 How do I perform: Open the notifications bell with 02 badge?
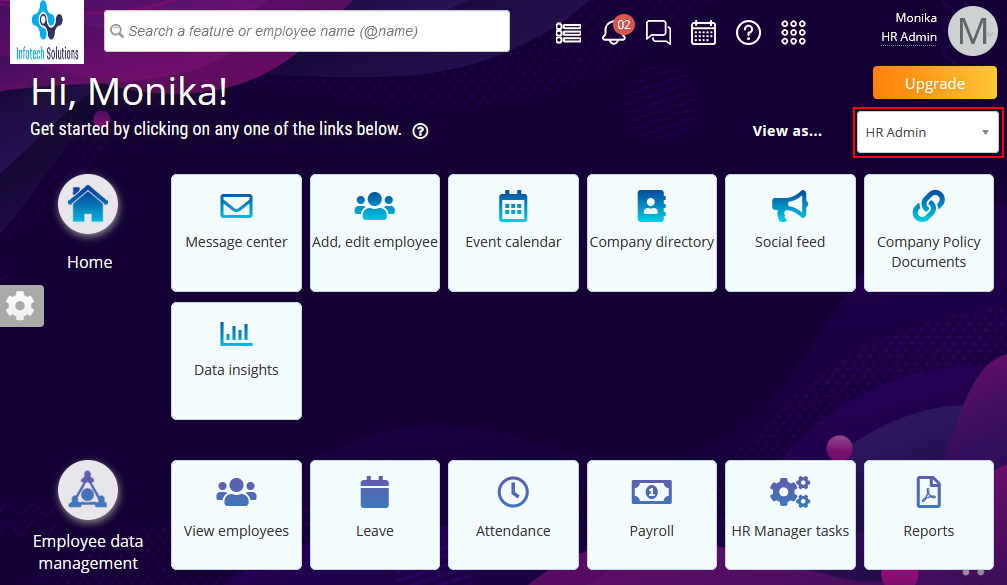click(x=612, y=32)
